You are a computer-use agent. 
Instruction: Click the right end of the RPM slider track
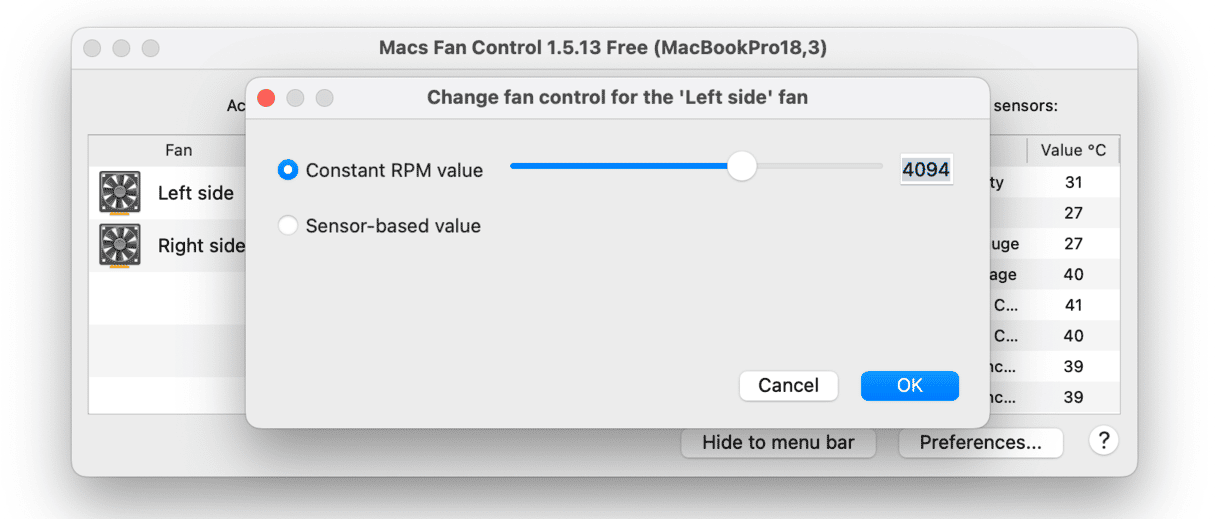point(880,166)
